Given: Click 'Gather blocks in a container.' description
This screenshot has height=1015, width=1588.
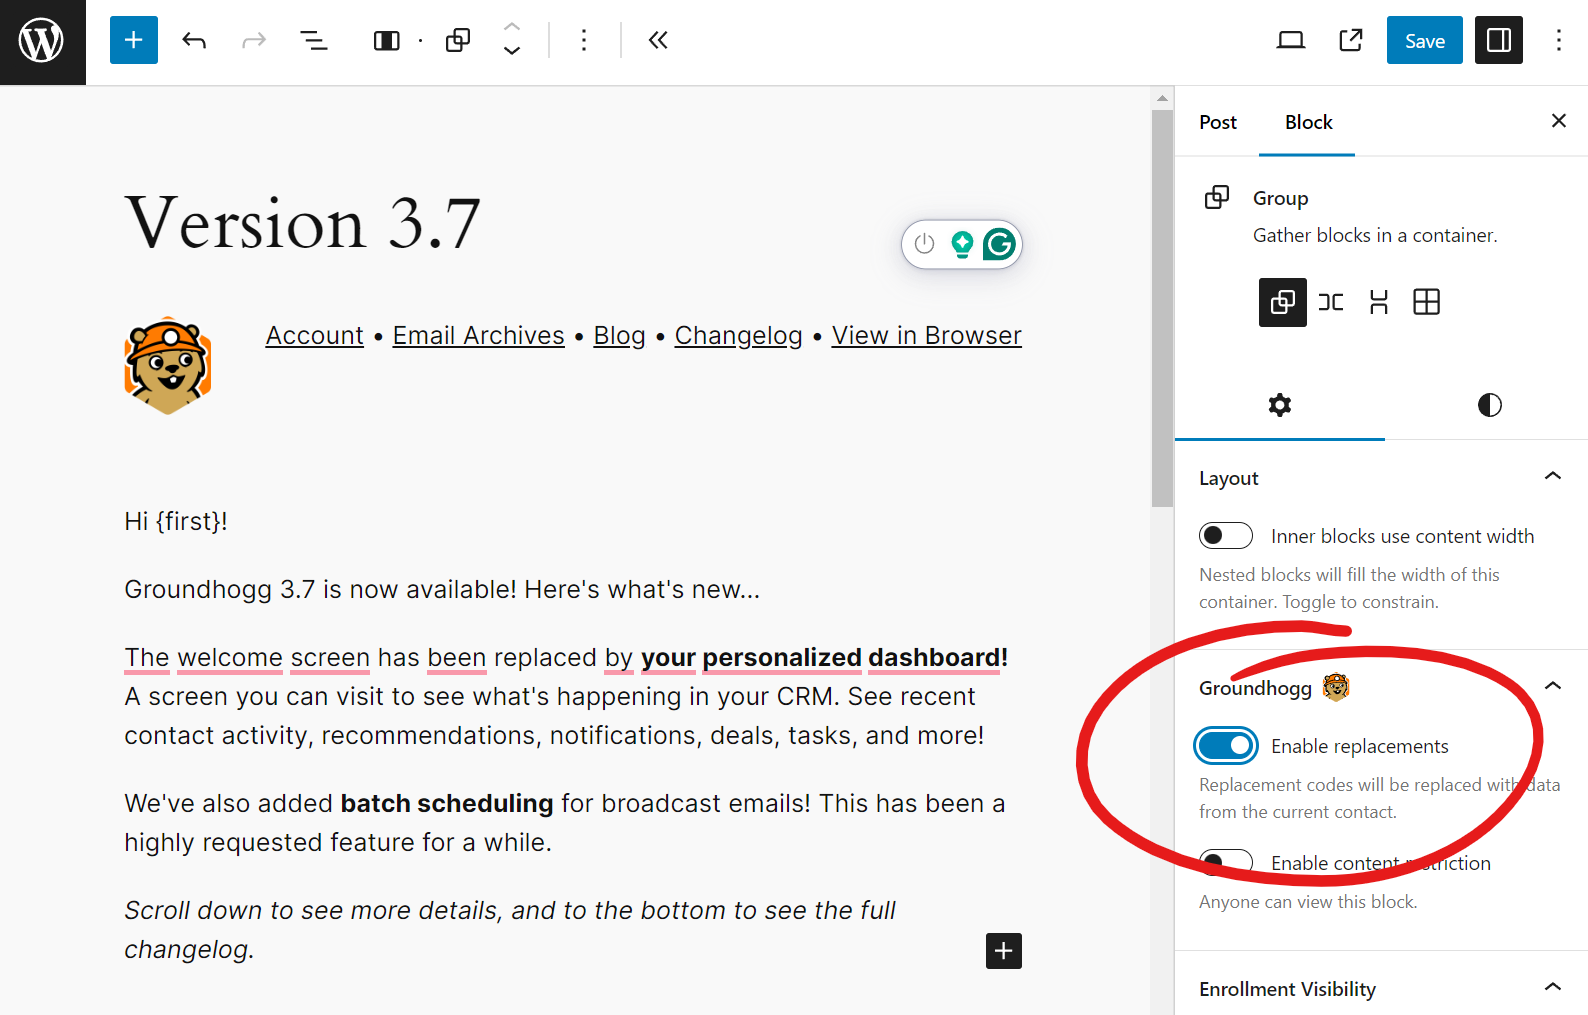Looking at the screenshot, I should (x=1375, y=235).
